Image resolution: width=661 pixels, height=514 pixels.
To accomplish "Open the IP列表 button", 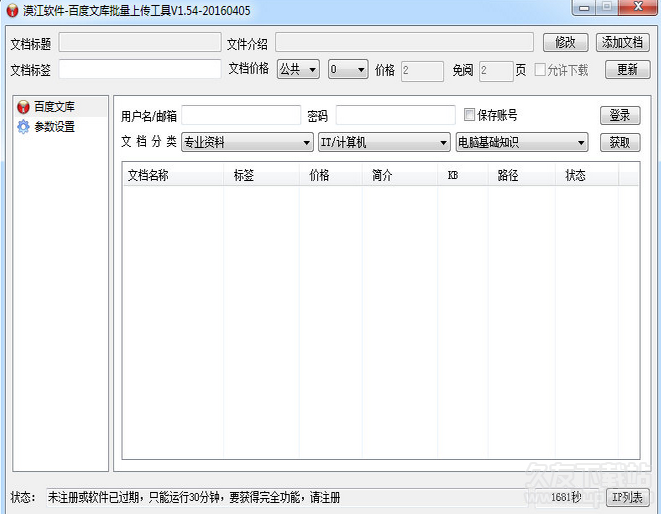I will [x=627, y=498].
